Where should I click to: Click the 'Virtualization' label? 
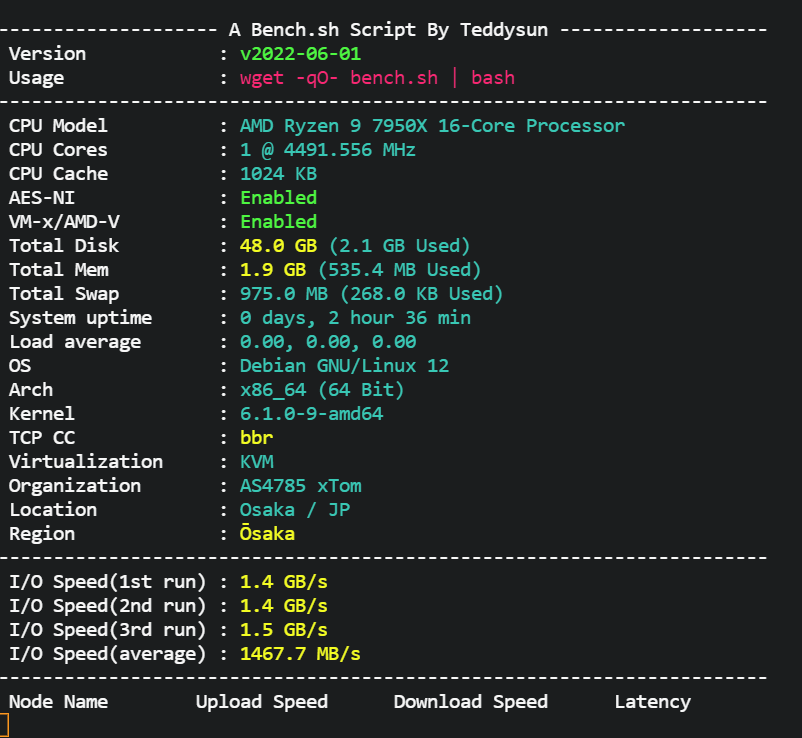click(86, 462)
